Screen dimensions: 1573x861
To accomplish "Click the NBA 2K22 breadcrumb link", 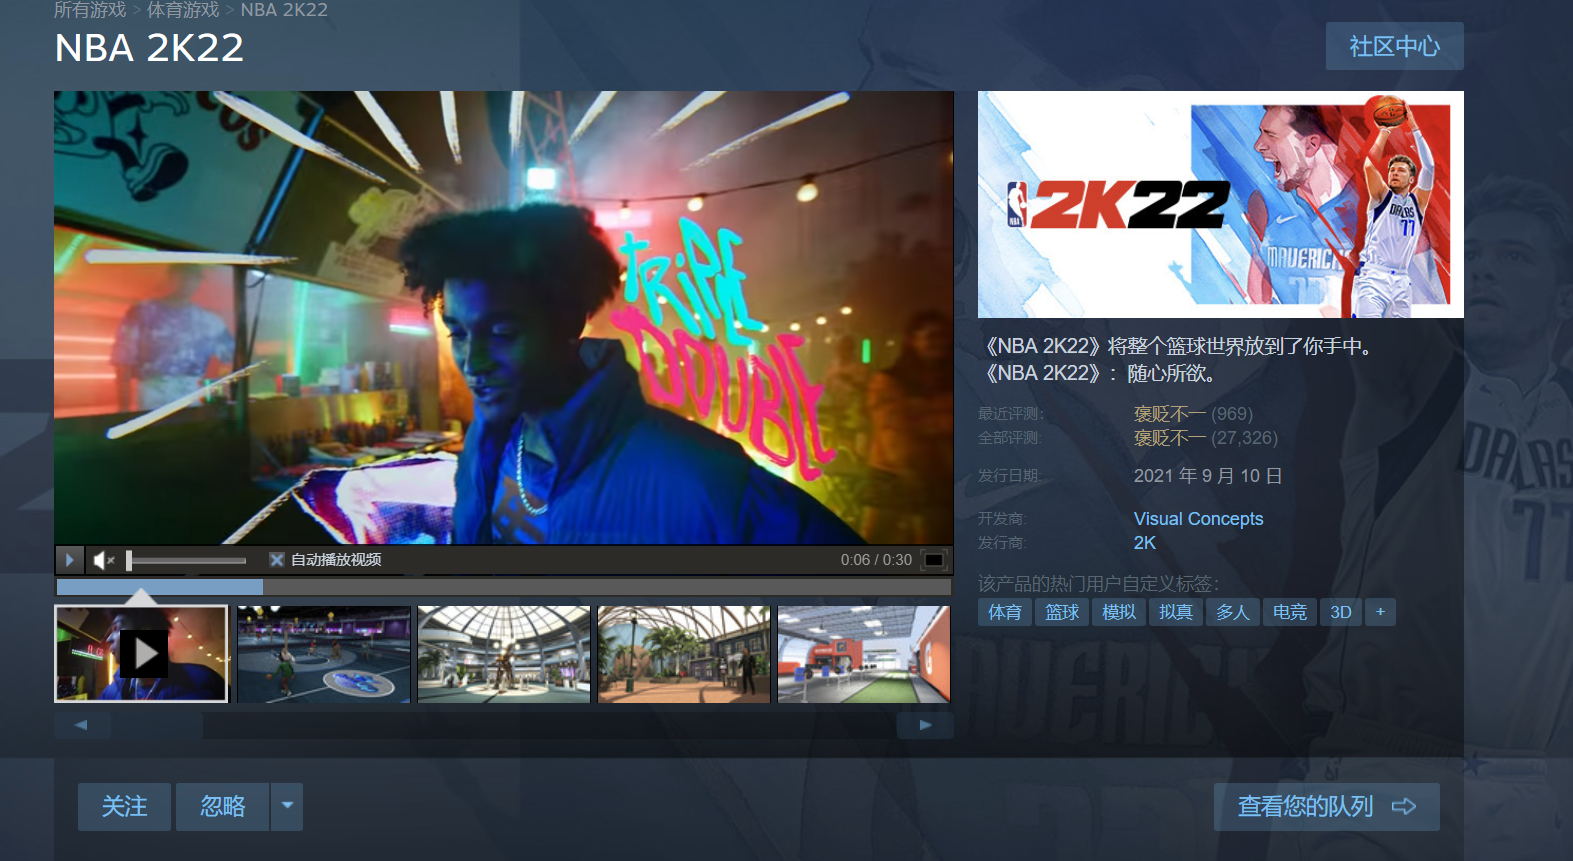I will click(284, 10).
